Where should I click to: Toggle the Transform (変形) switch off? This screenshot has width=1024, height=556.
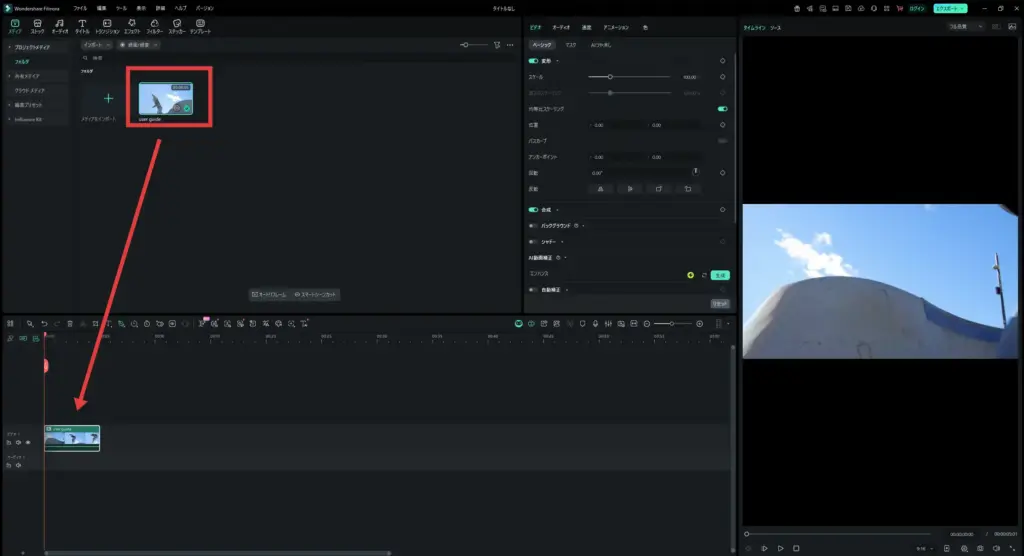533,61
